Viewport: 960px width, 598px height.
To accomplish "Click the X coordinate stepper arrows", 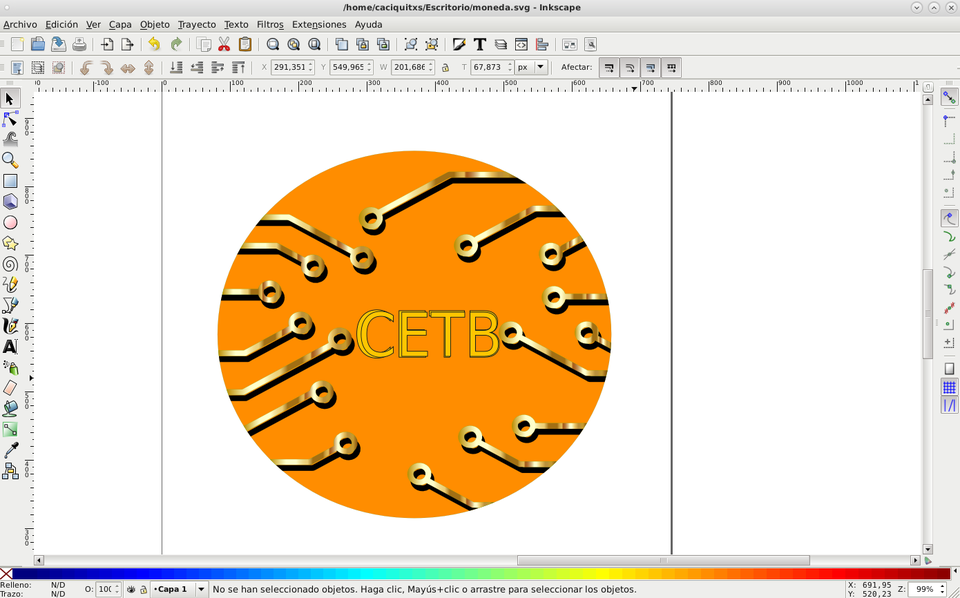I will point(311,67).
